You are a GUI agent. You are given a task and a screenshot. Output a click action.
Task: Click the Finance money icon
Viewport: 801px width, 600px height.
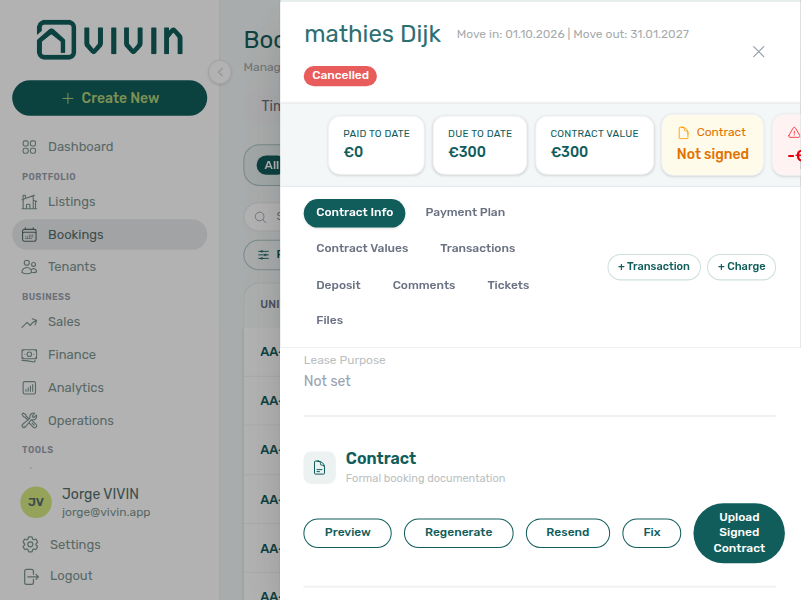point(29,355)
